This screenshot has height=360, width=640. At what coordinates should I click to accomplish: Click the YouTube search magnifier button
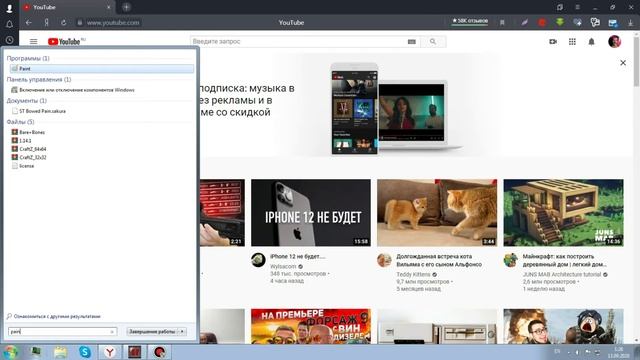pos(433,41)
